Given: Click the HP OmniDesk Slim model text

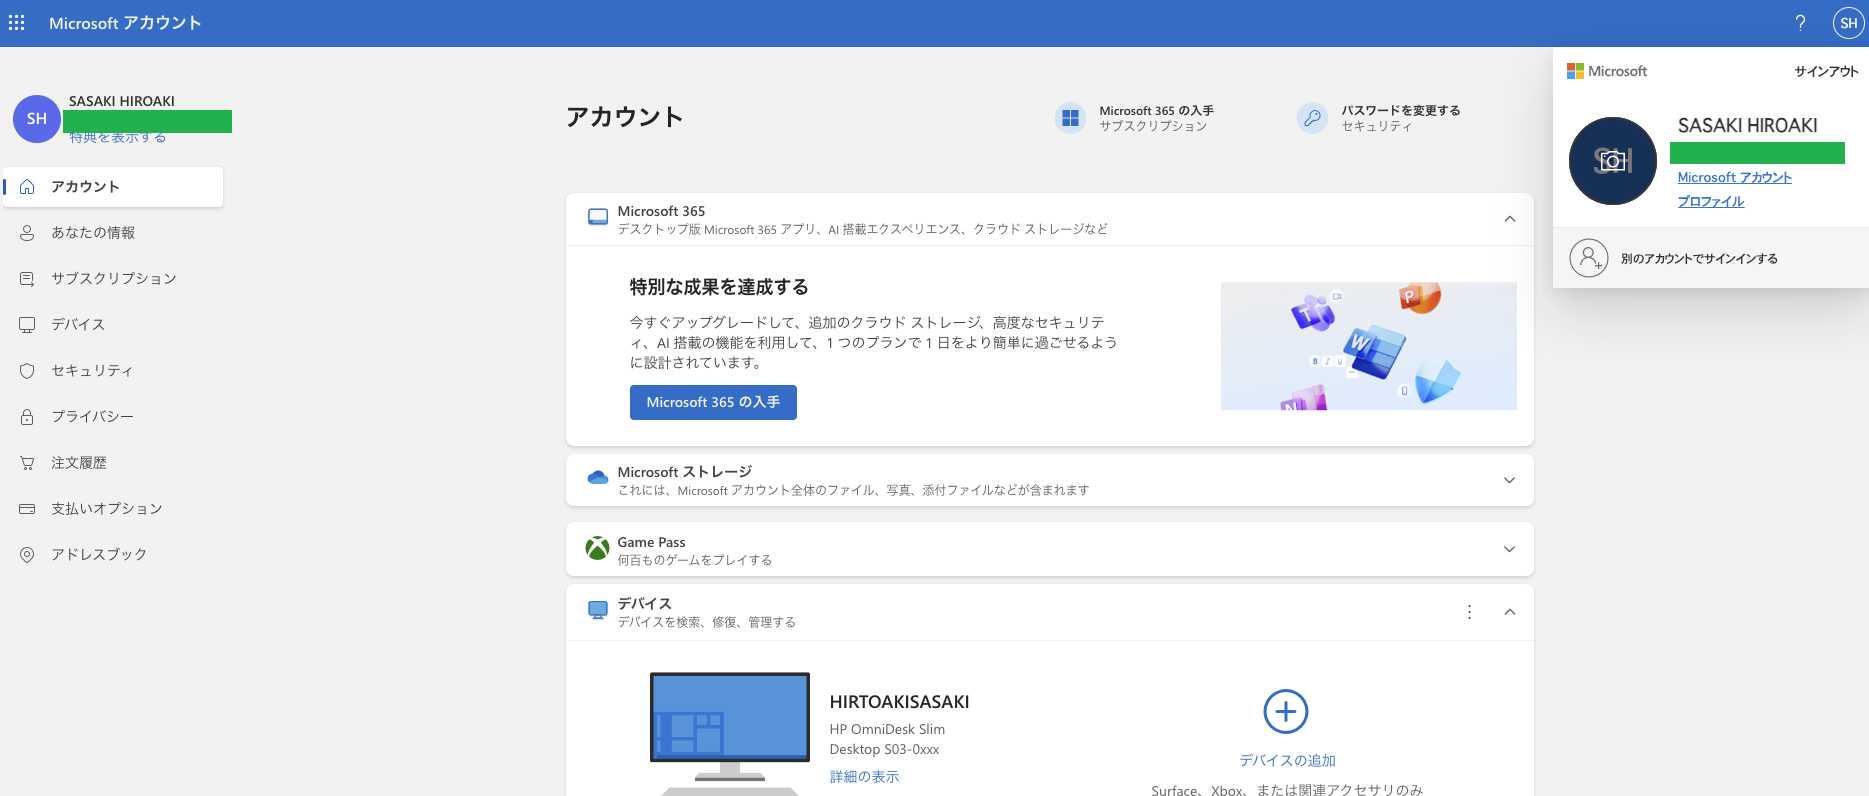Looking at the screenshot, I should (887, 739).
